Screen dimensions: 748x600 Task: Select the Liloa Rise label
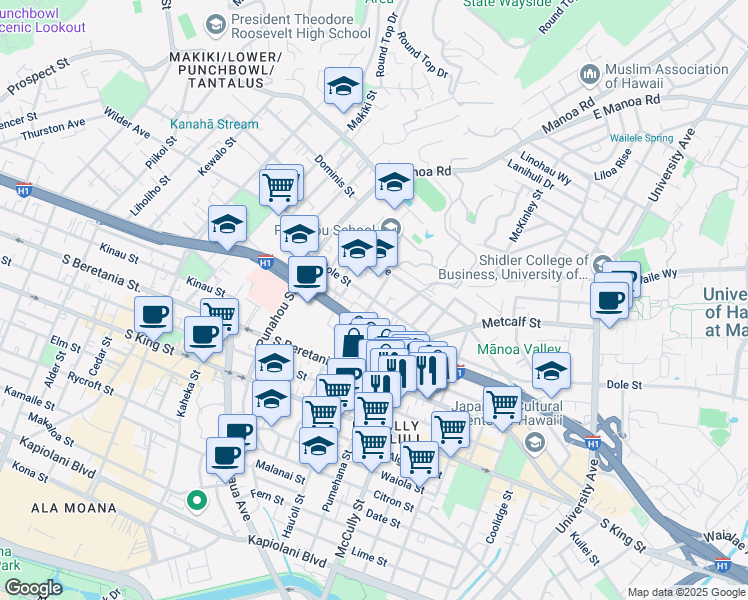pos(613,165)
